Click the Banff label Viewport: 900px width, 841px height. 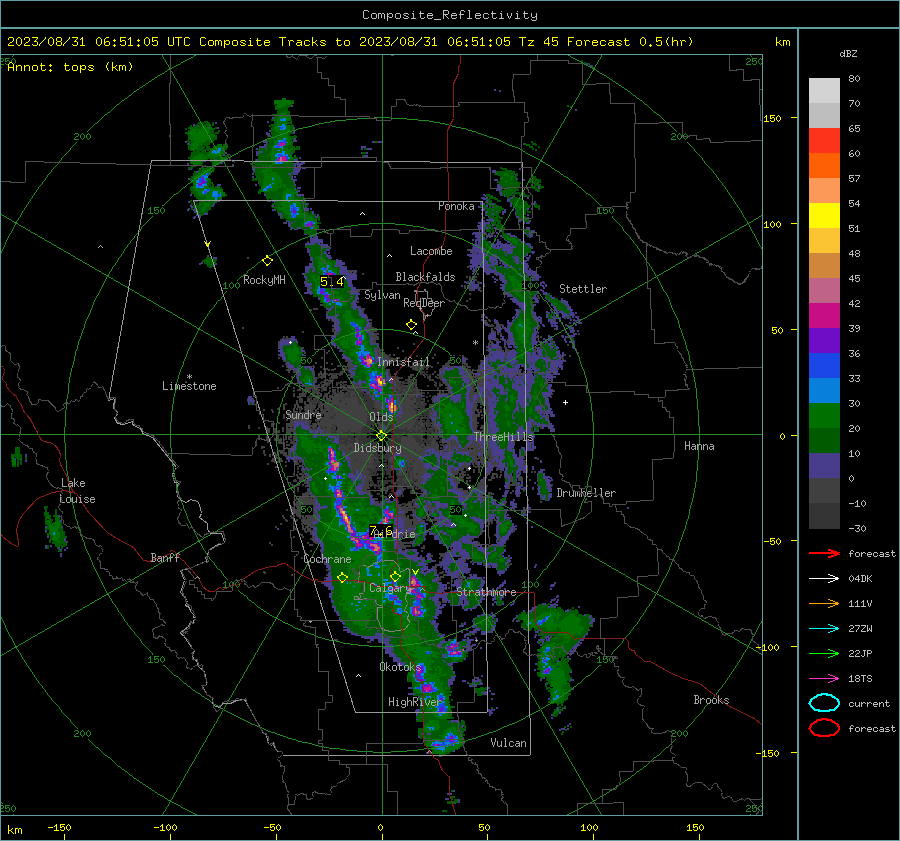coord(165,557)
